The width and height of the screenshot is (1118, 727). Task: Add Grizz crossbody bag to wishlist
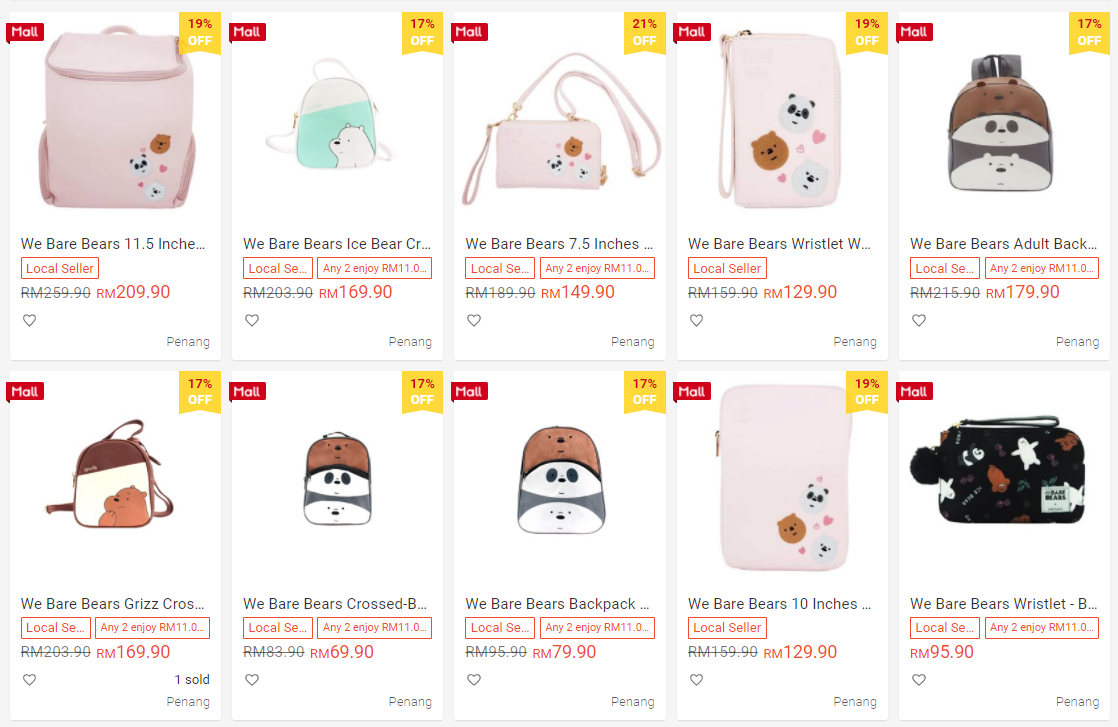[30, 680]
